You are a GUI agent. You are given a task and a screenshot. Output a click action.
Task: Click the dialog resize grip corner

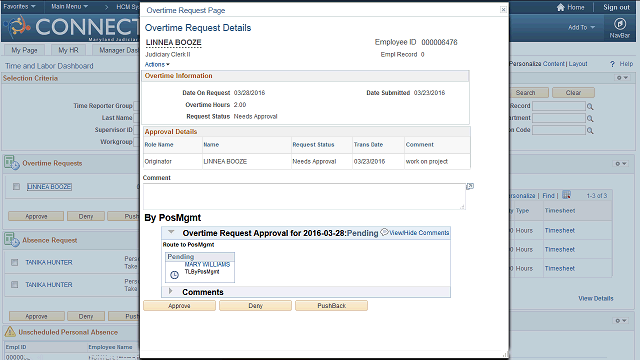click(505, 355)
